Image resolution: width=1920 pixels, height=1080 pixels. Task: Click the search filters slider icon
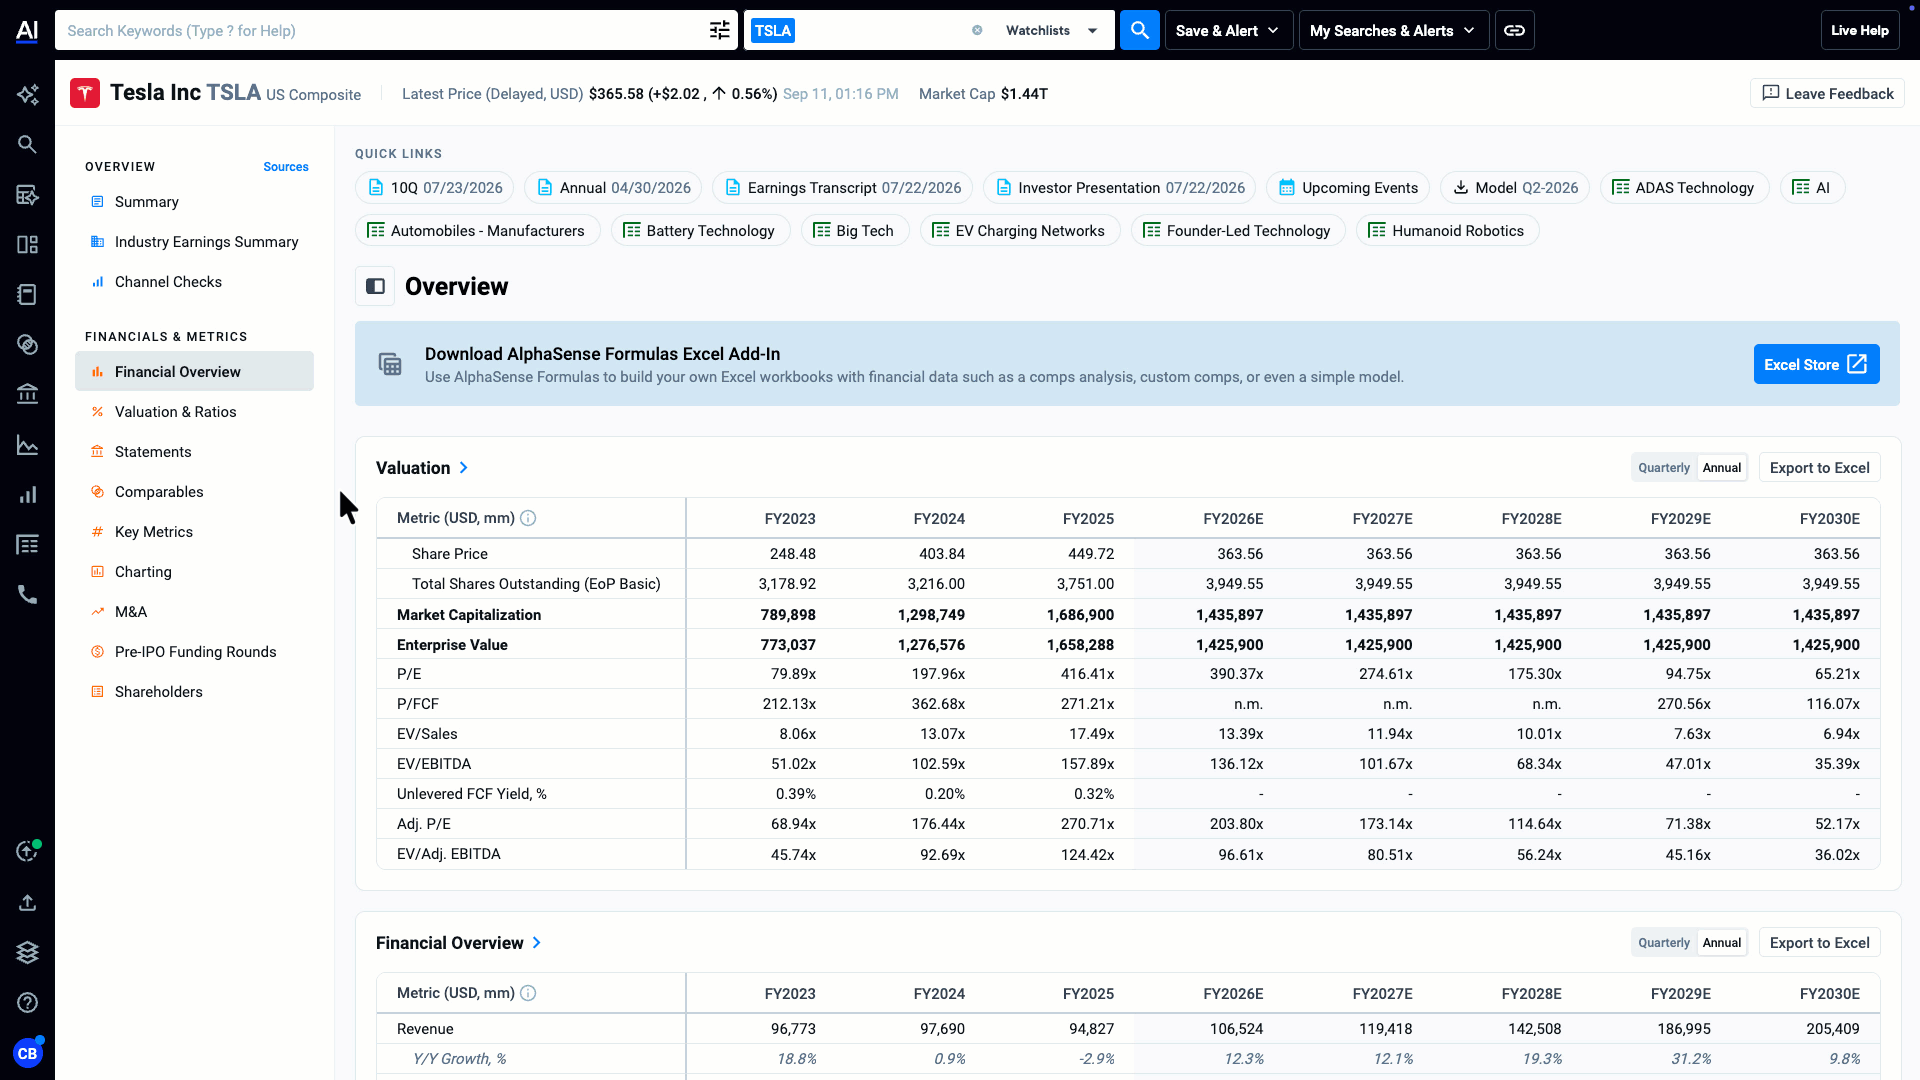click(719, 30)
